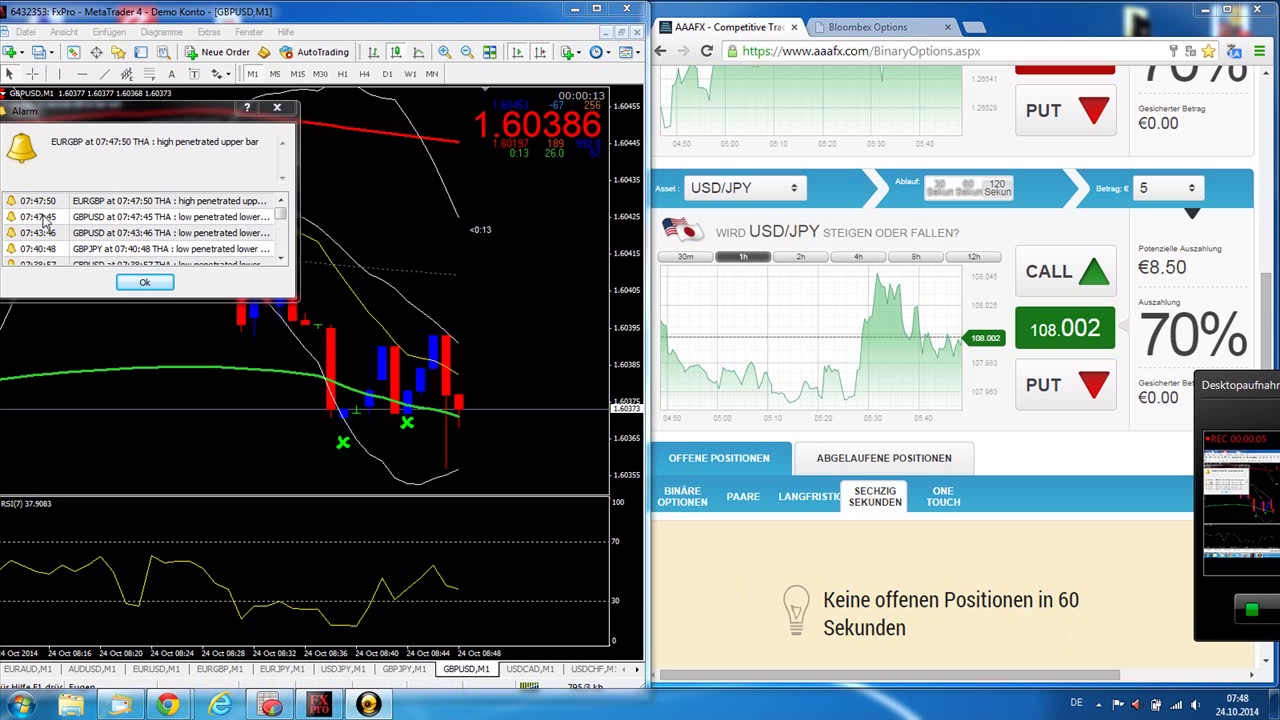Switch to the EURUSD,M1 chart tab
The width and height of the screenshot is (1280, 720).
pyautogui.click(x=156, y=669)
